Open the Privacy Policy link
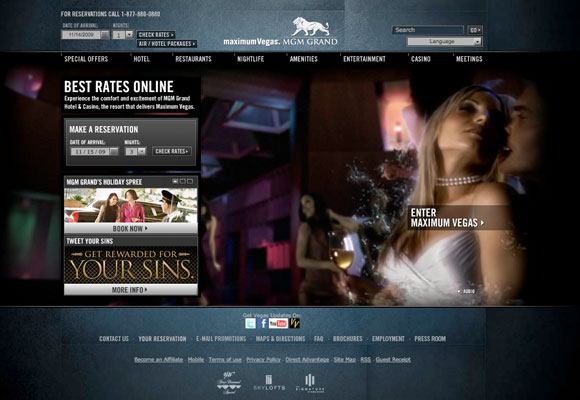 pyautogui.click(x=263, y=359)
